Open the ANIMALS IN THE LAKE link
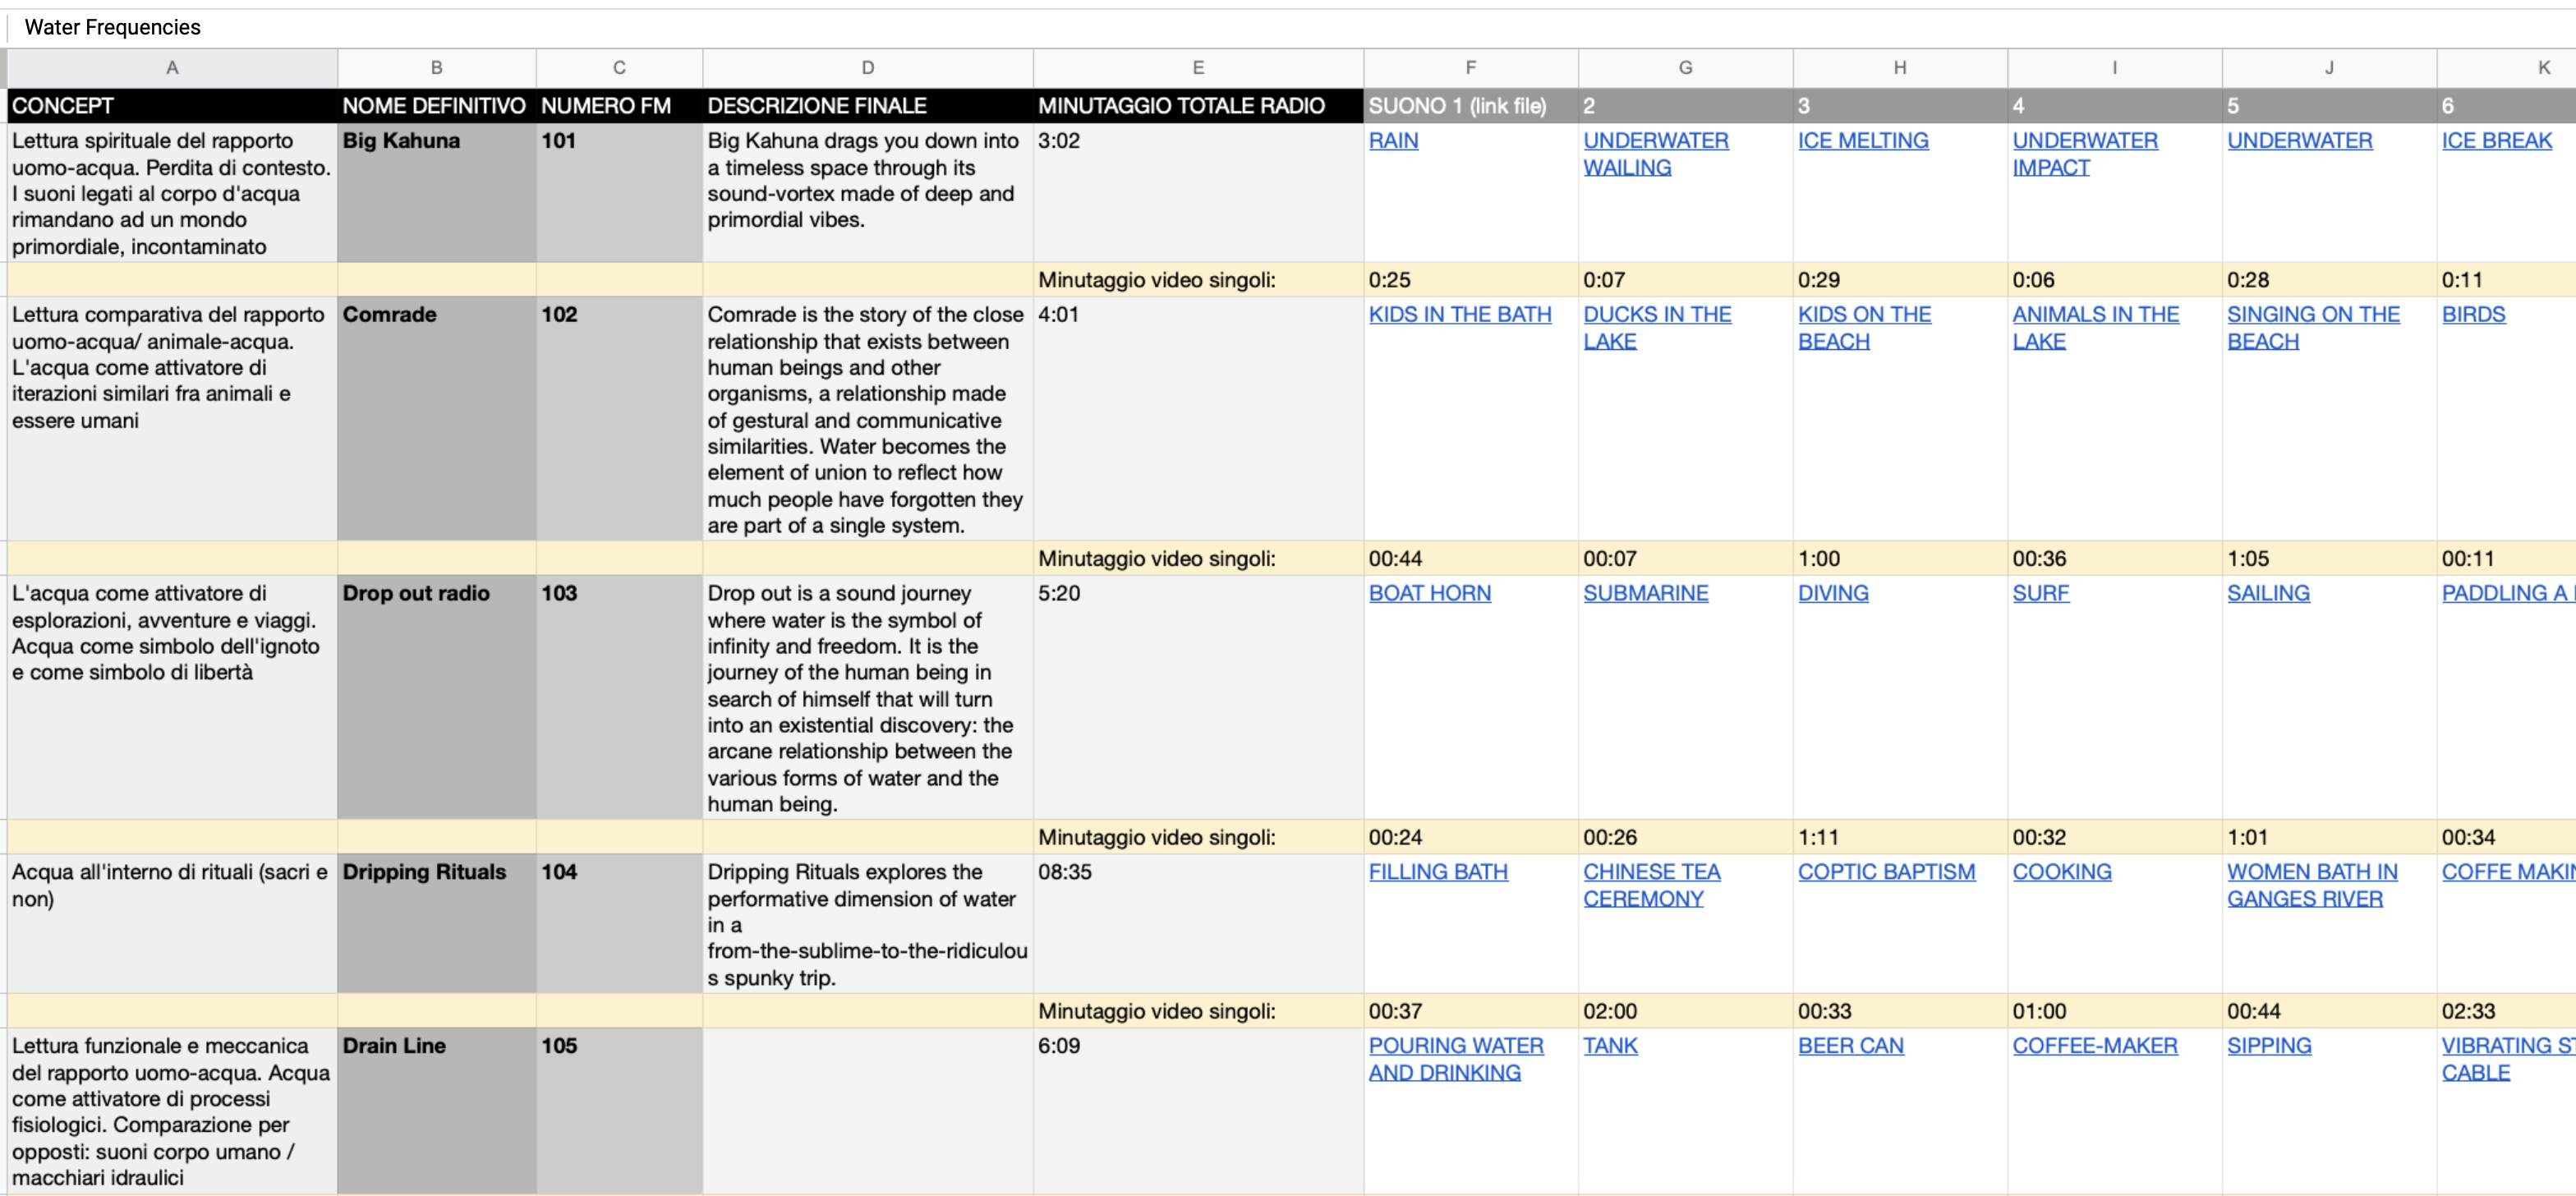 (x=2095, y=328)
